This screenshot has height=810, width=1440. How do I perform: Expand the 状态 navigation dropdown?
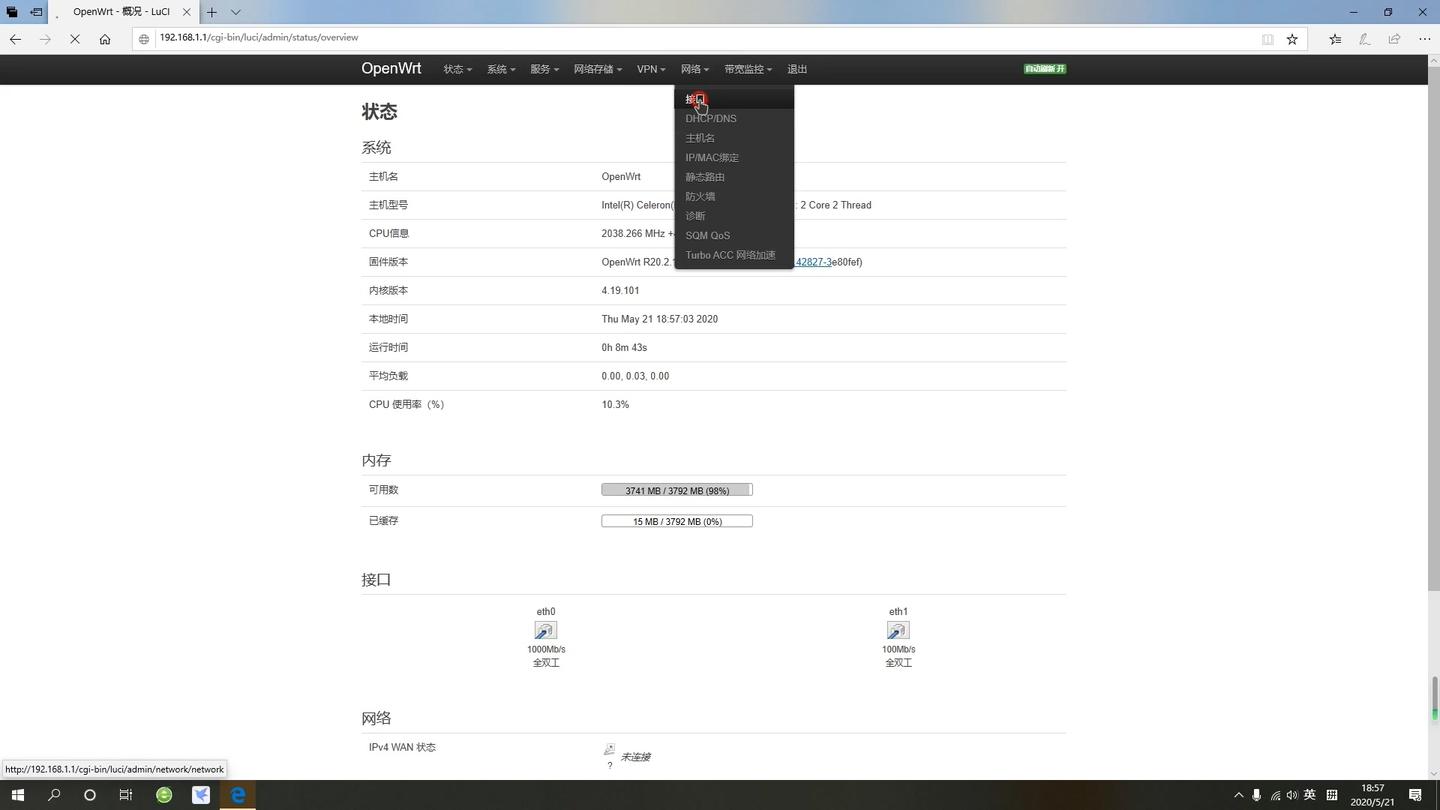coord(457,69)
